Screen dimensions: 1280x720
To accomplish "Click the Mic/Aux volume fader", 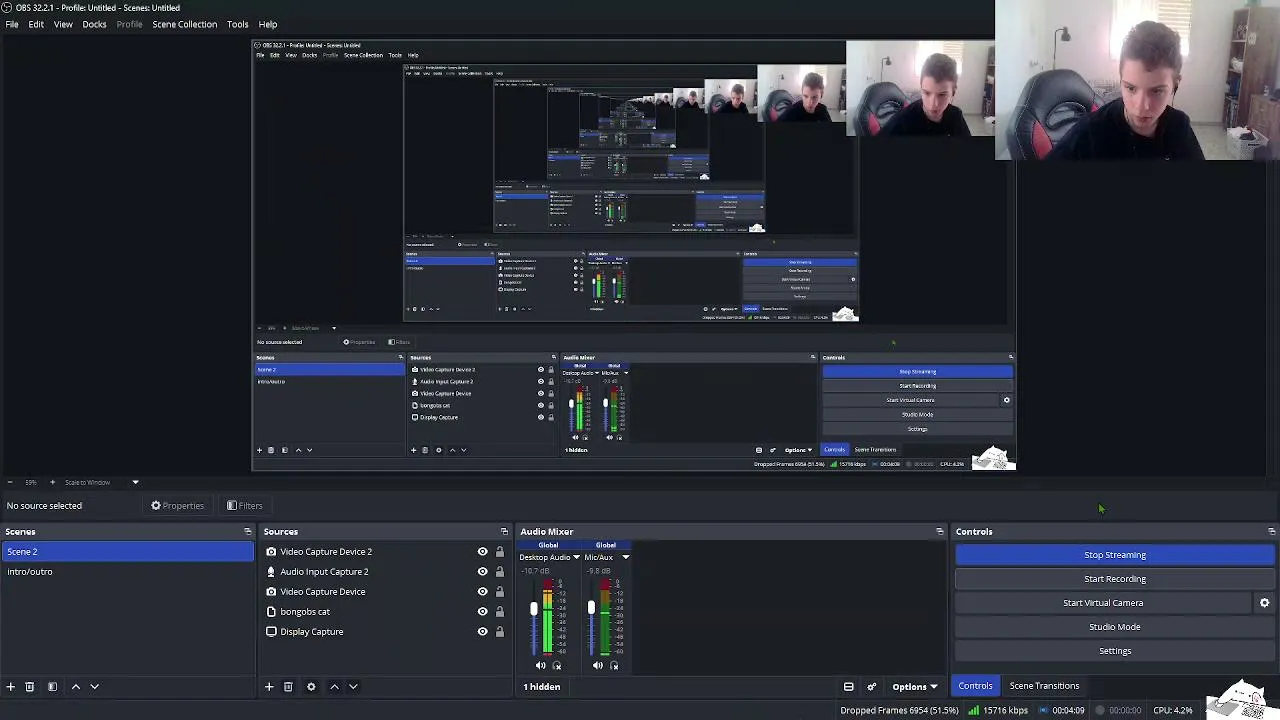I will (x=591, y=608).
